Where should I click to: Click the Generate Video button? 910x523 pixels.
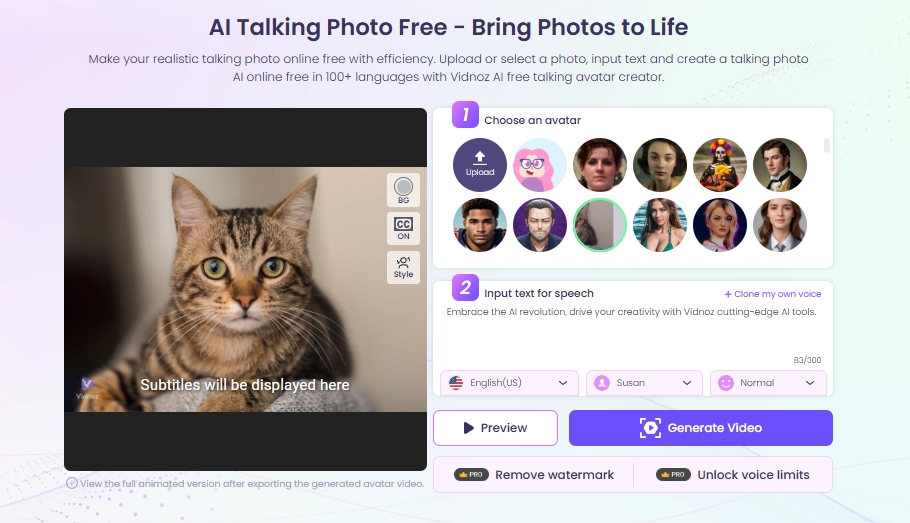pyautogui.click(x=700, y=428)
